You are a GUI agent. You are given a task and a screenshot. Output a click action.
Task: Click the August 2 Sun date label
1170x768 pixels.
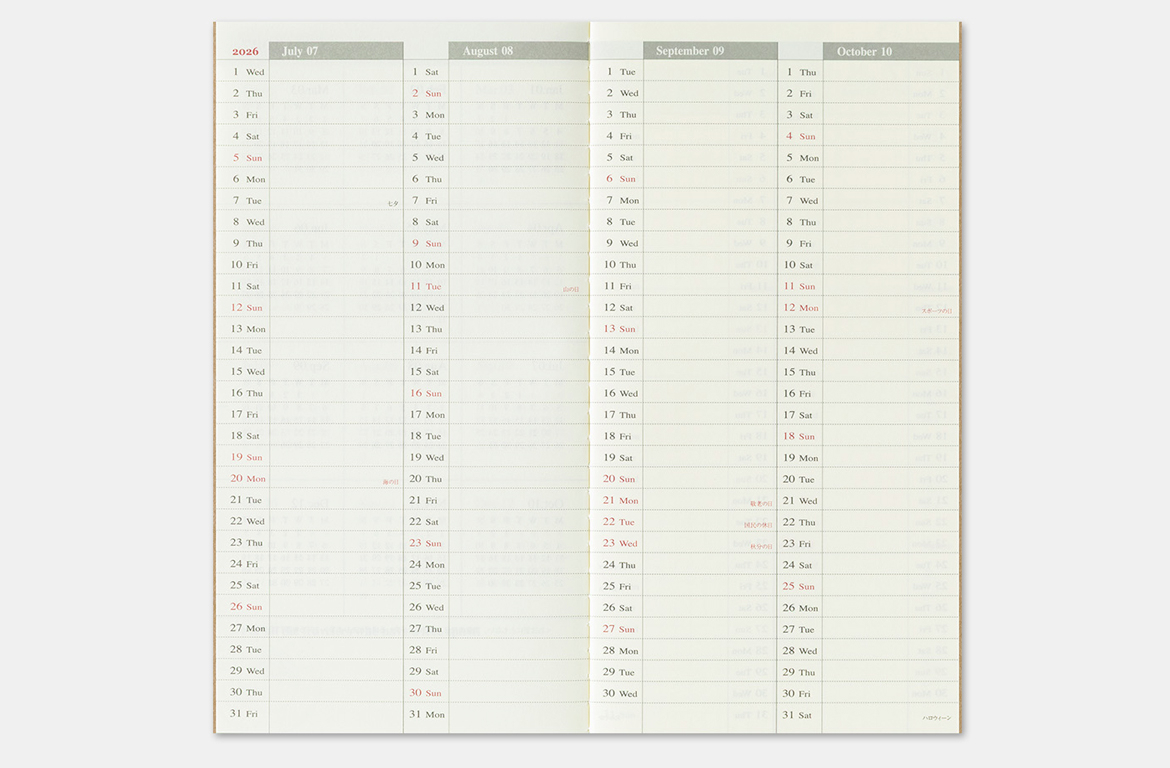pyautogui.click(x=427, y=93)
